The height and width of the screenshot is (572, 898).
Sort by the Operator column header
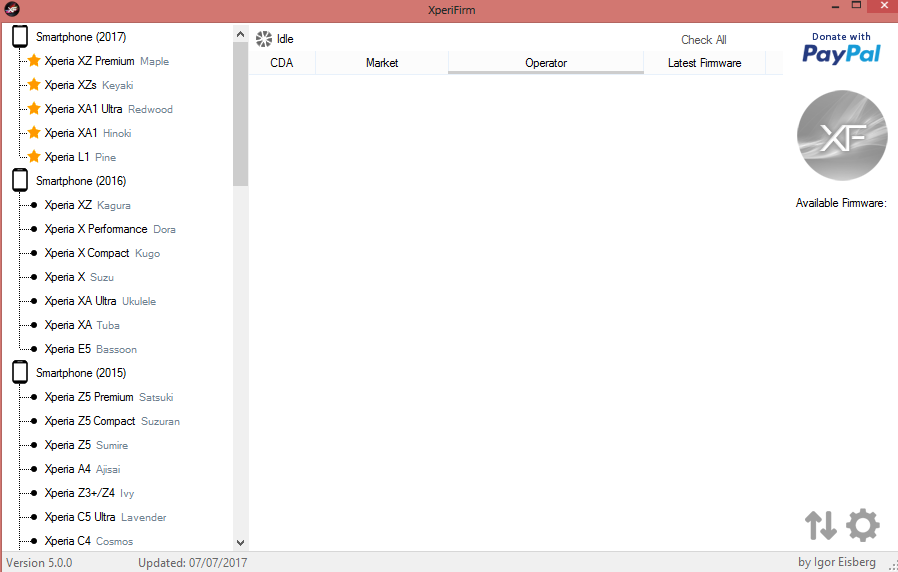coord(545,63)
